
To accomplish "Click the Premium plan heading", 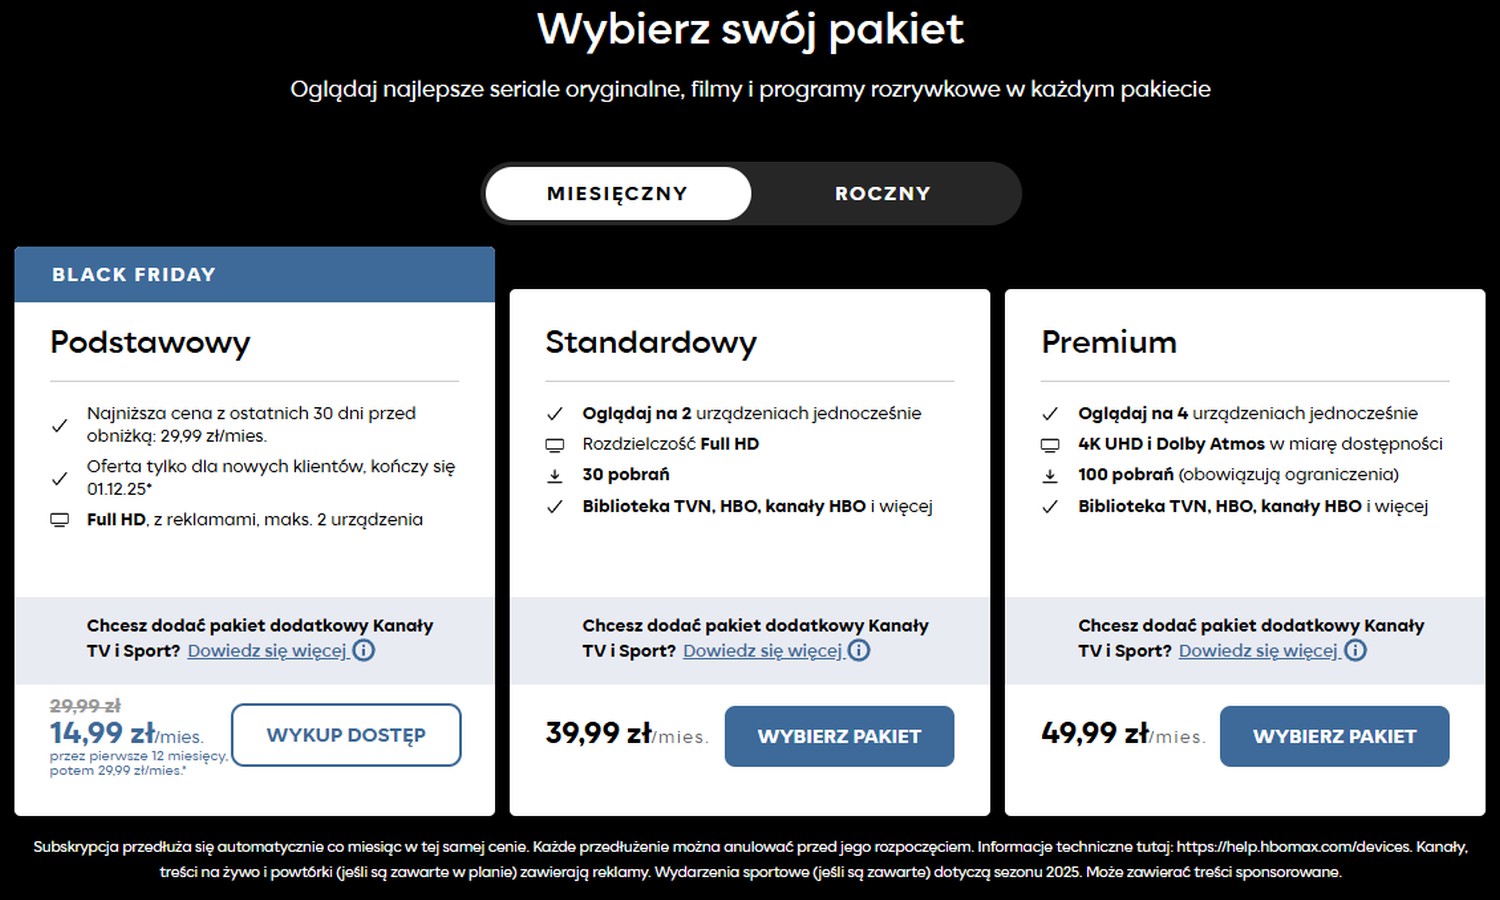I will 1109,342.
